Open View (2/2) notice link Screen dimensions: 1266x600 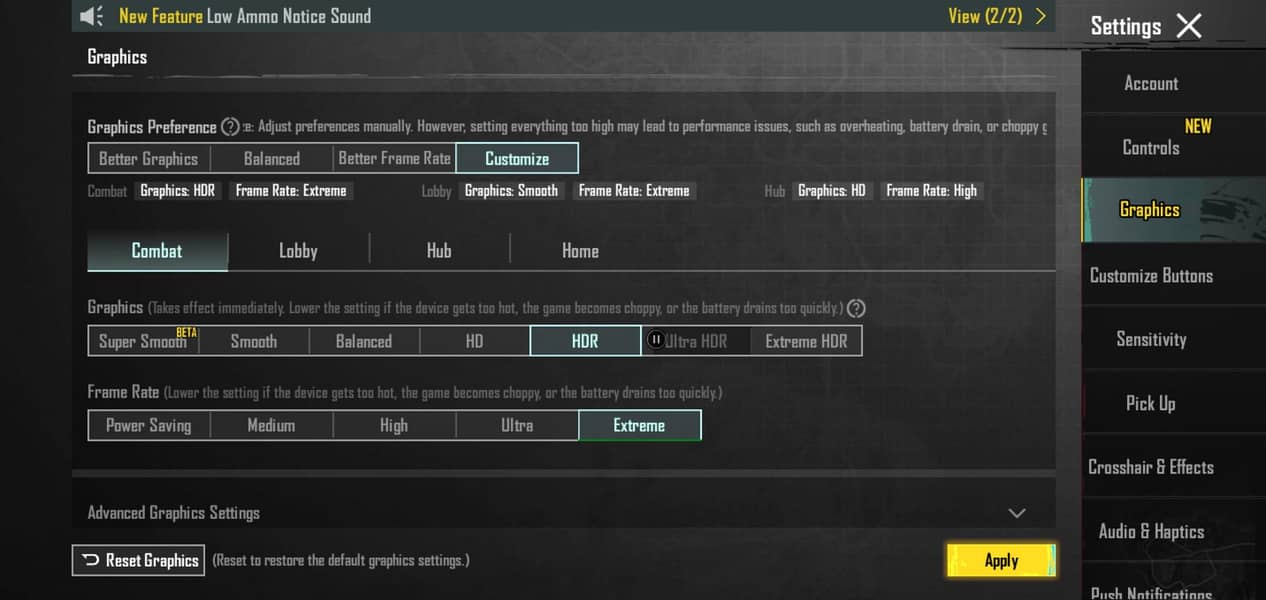click(x=984, y=16)
